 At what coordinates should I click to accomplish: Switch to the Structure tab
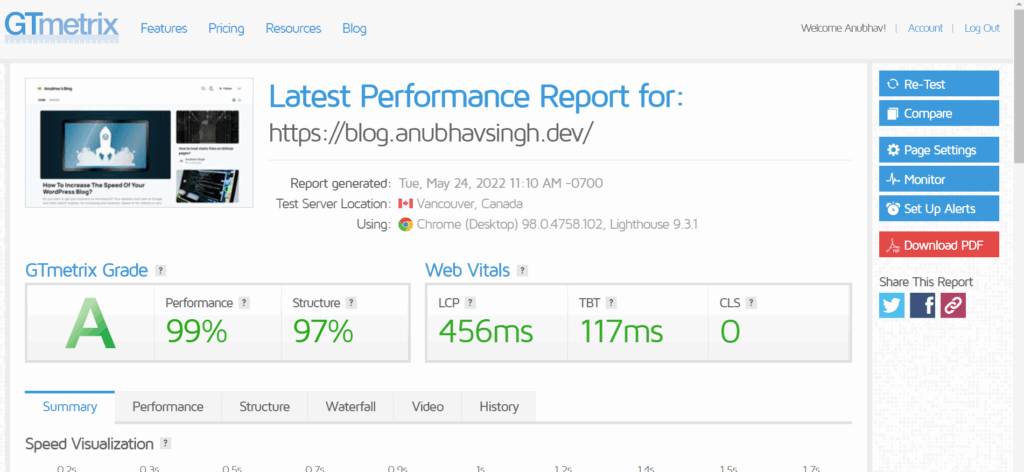[x=264, y=407]
